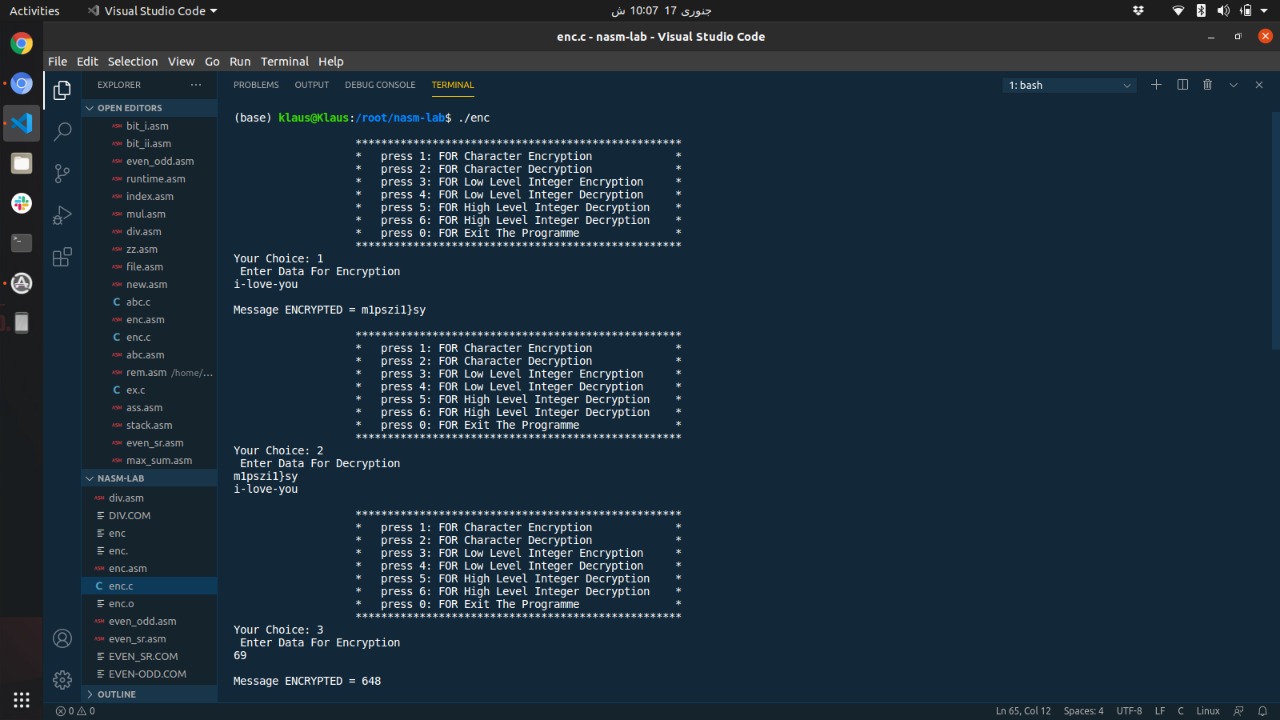Viewport: 1280px width, 720px height.
Task: Open the Extensions view
Action: (x=62, y=256)
